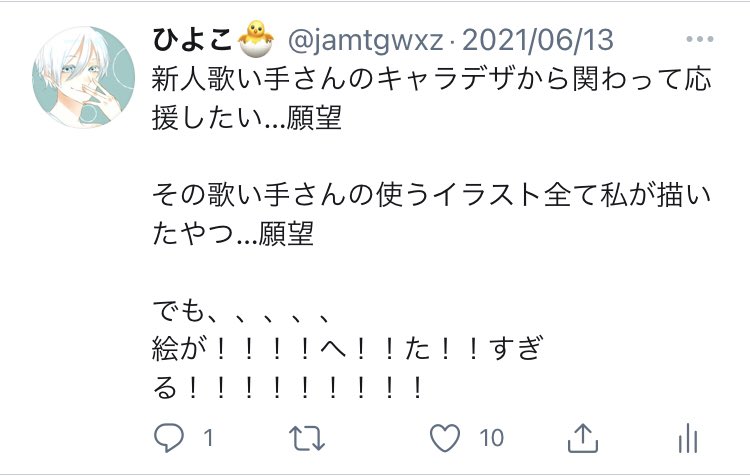Click the line starting 絵が！！！！
The width and height of the screenshot is (750, 476).
[x=348, y=348]
